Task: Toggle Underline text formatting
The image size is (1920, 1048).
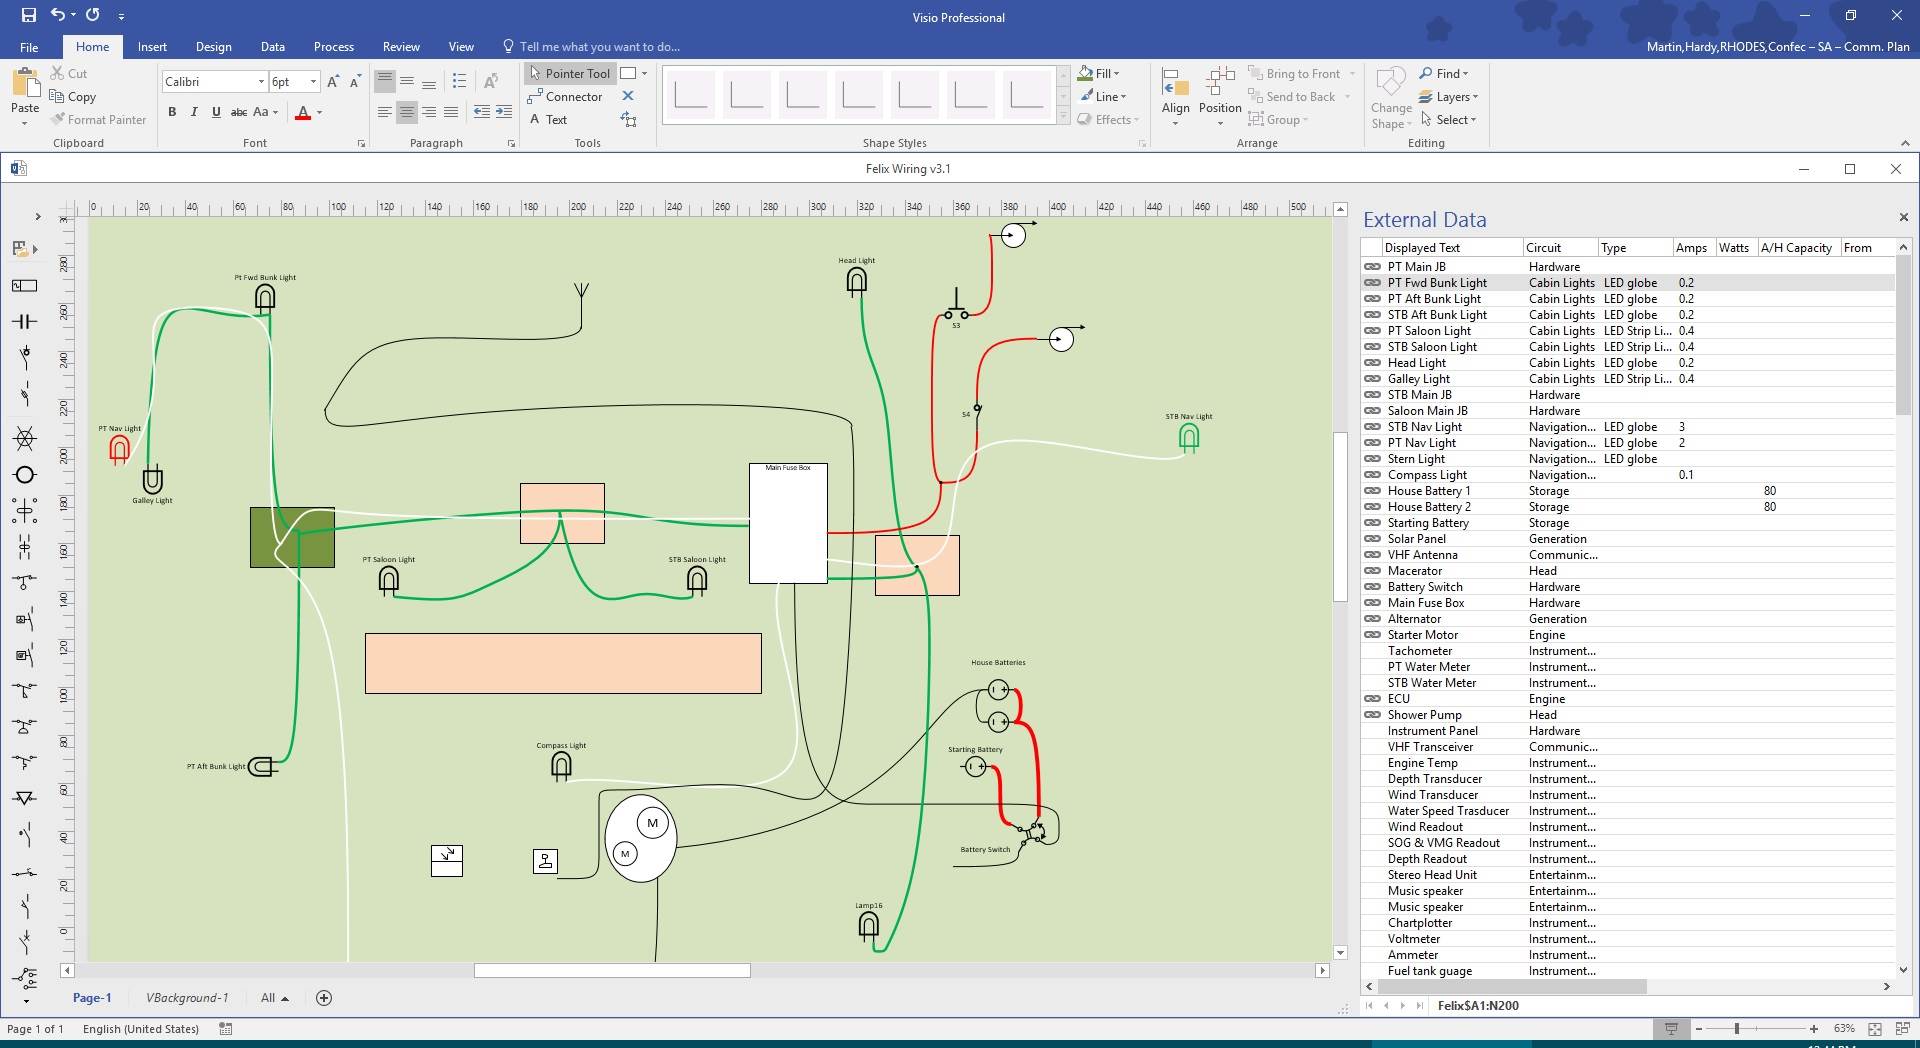Action: coord(216,113)
